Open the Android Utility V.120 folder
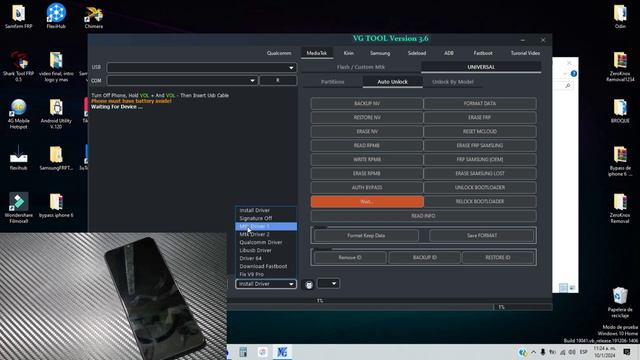Screen dimensions: 640x360 click(56, 113)
